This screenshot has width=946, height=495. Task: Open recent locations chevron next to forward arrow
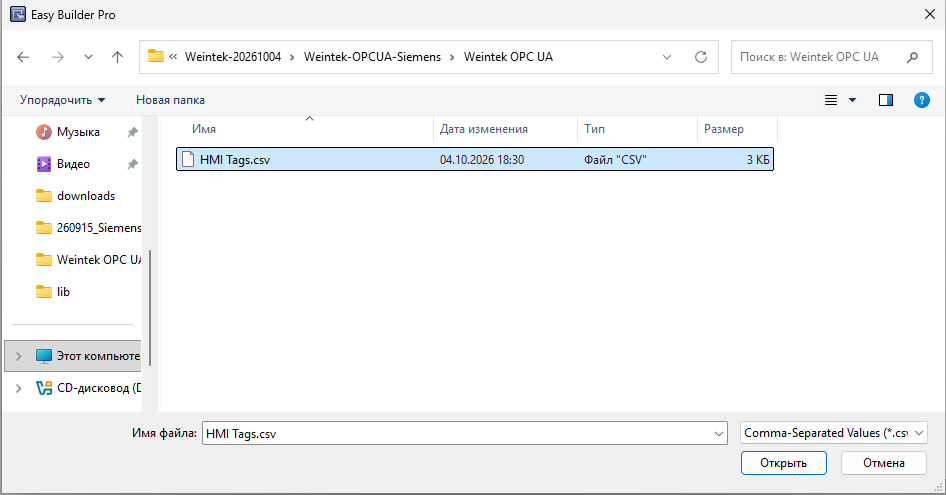click(x=88, y=57)
